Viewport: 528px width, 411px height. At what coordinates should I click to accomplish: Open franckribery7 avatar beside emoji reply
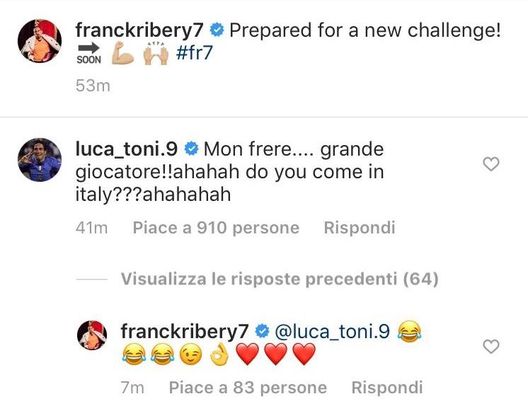click(x=92, y=335)
